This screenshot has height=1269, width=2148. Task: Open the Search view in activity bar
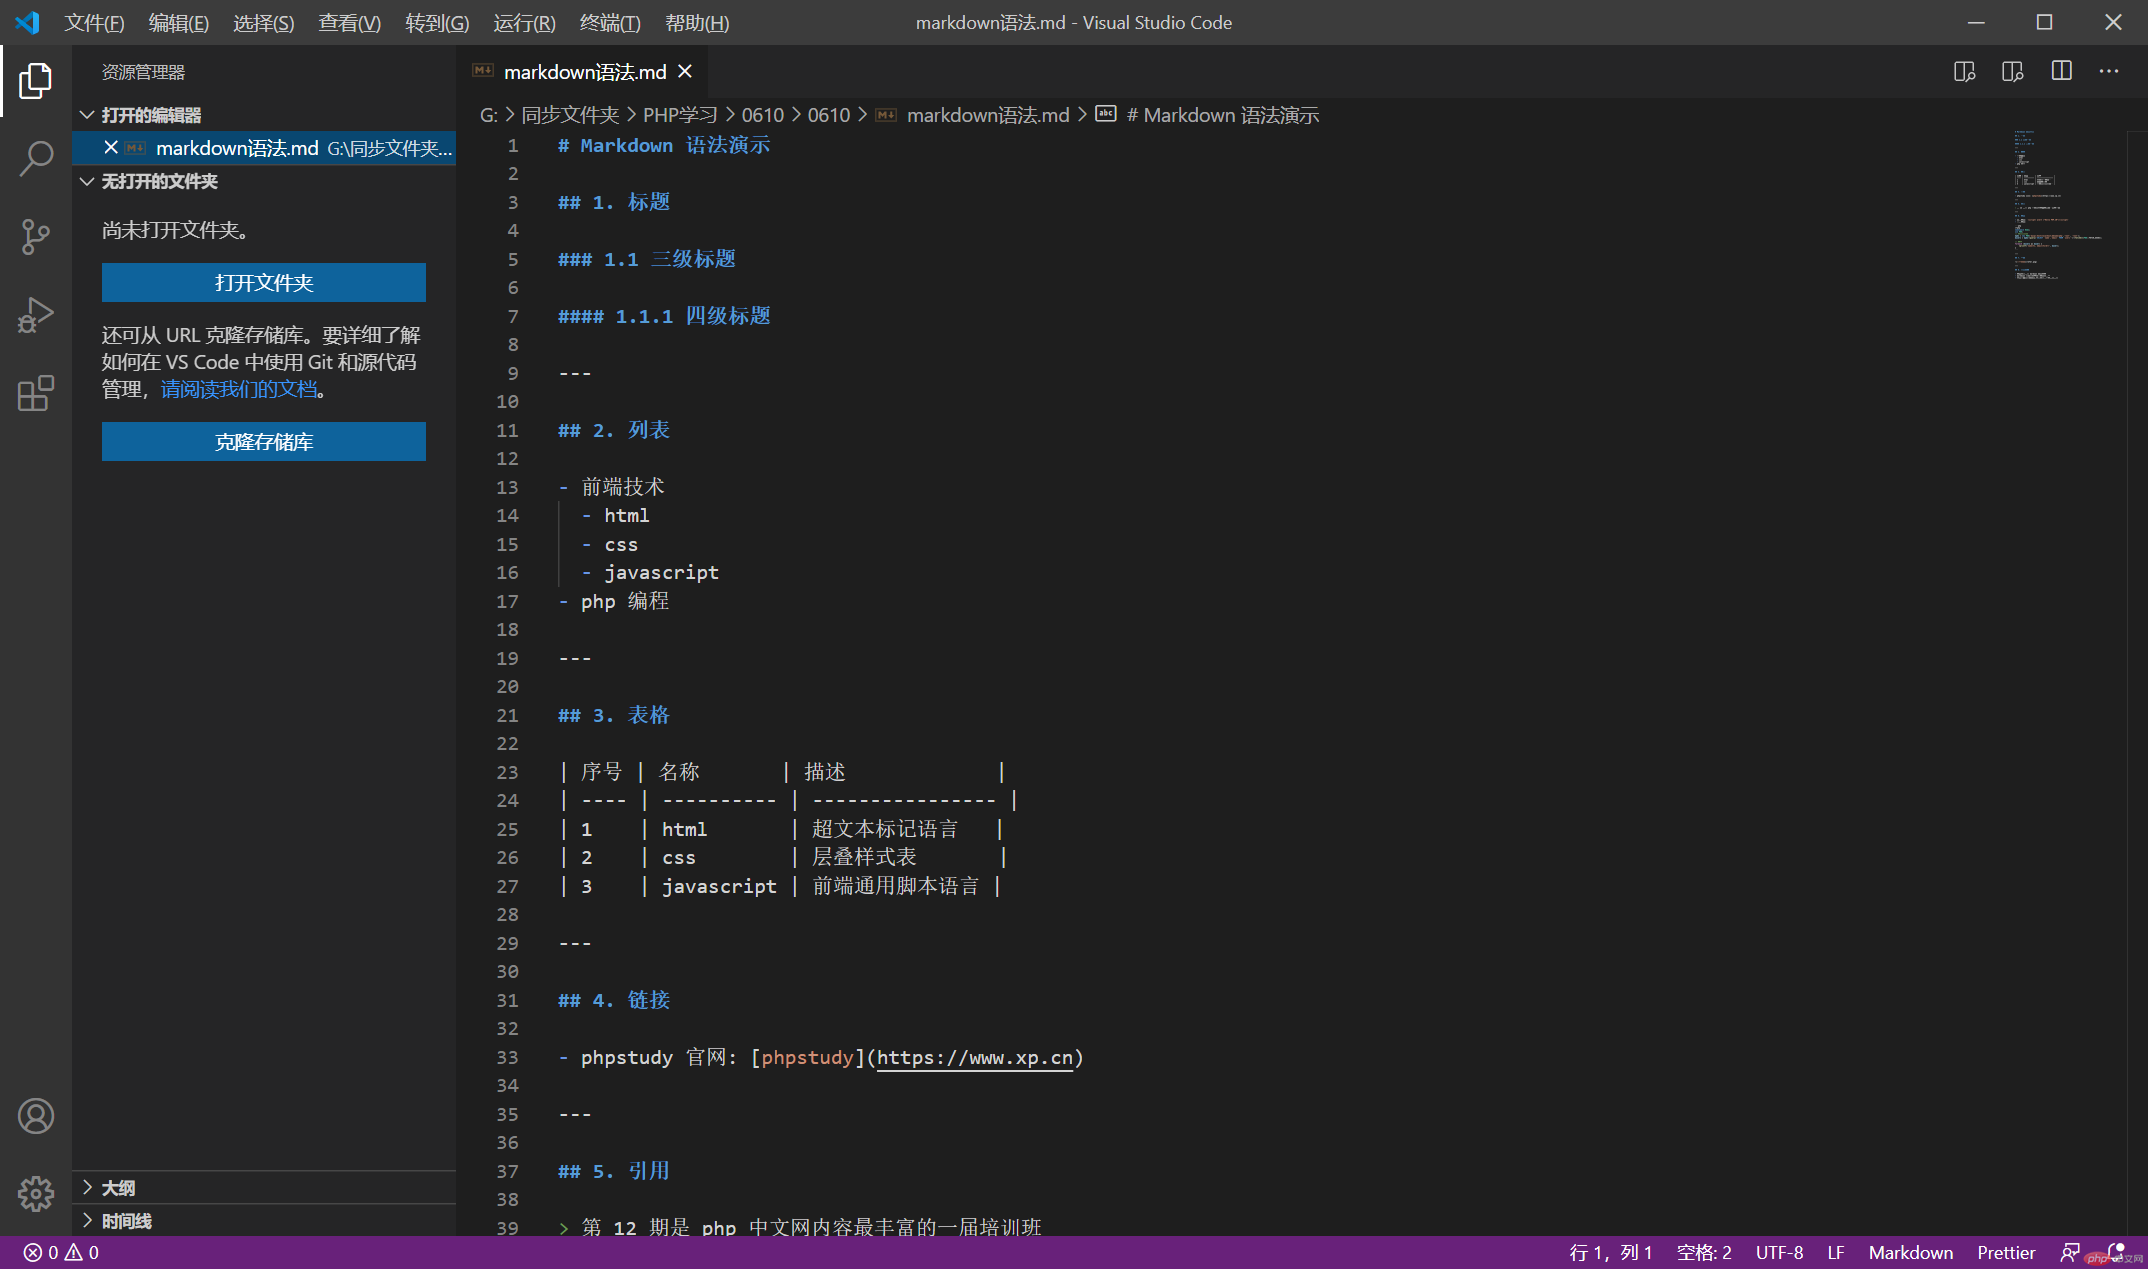pyautogui.click(x=35, y=159)
